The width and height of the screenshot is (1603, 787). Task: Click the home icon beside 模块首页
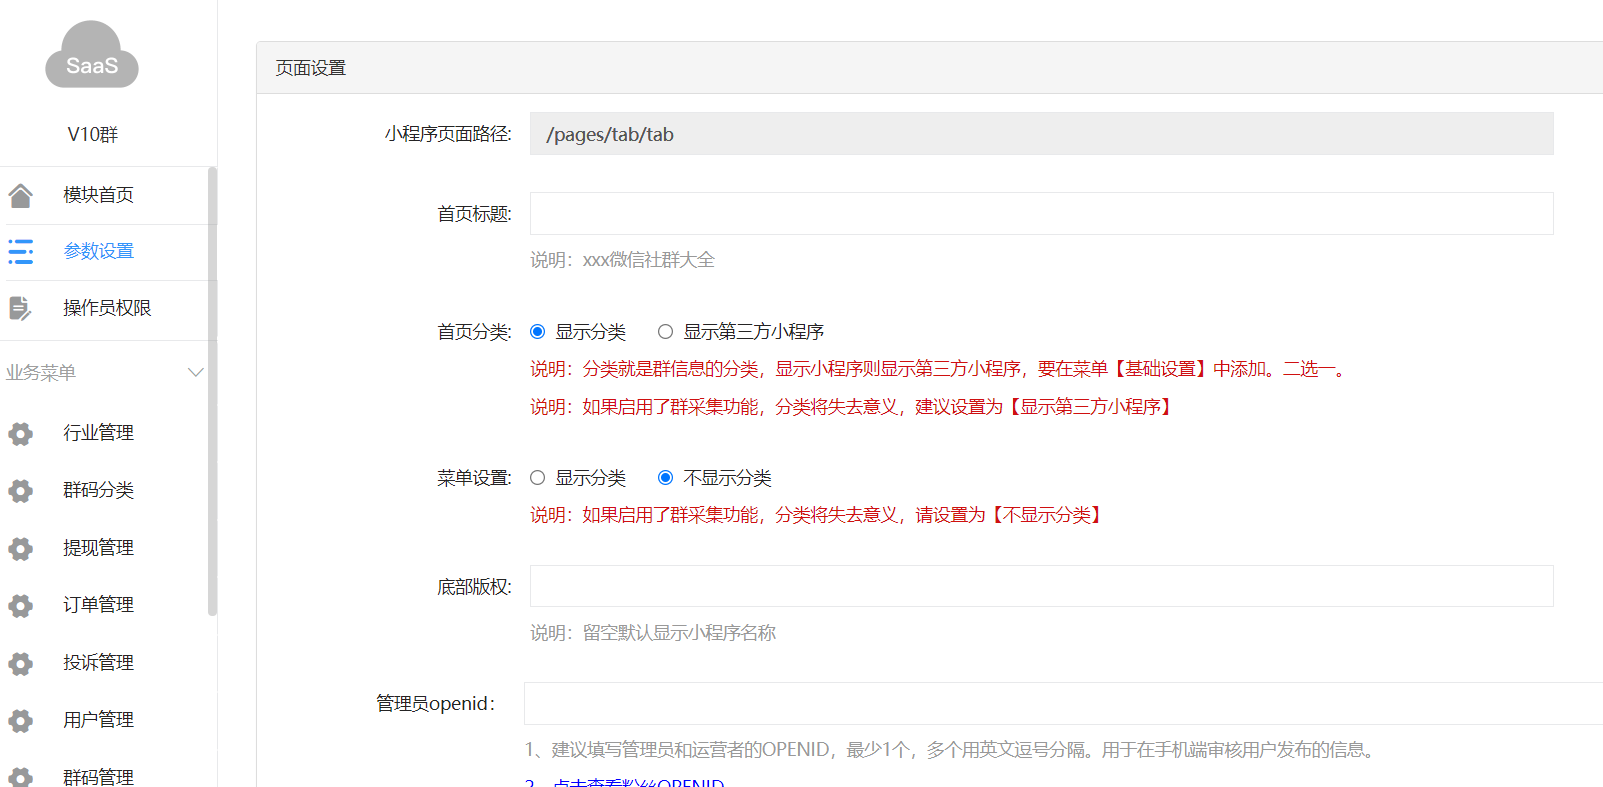point(21,195)
